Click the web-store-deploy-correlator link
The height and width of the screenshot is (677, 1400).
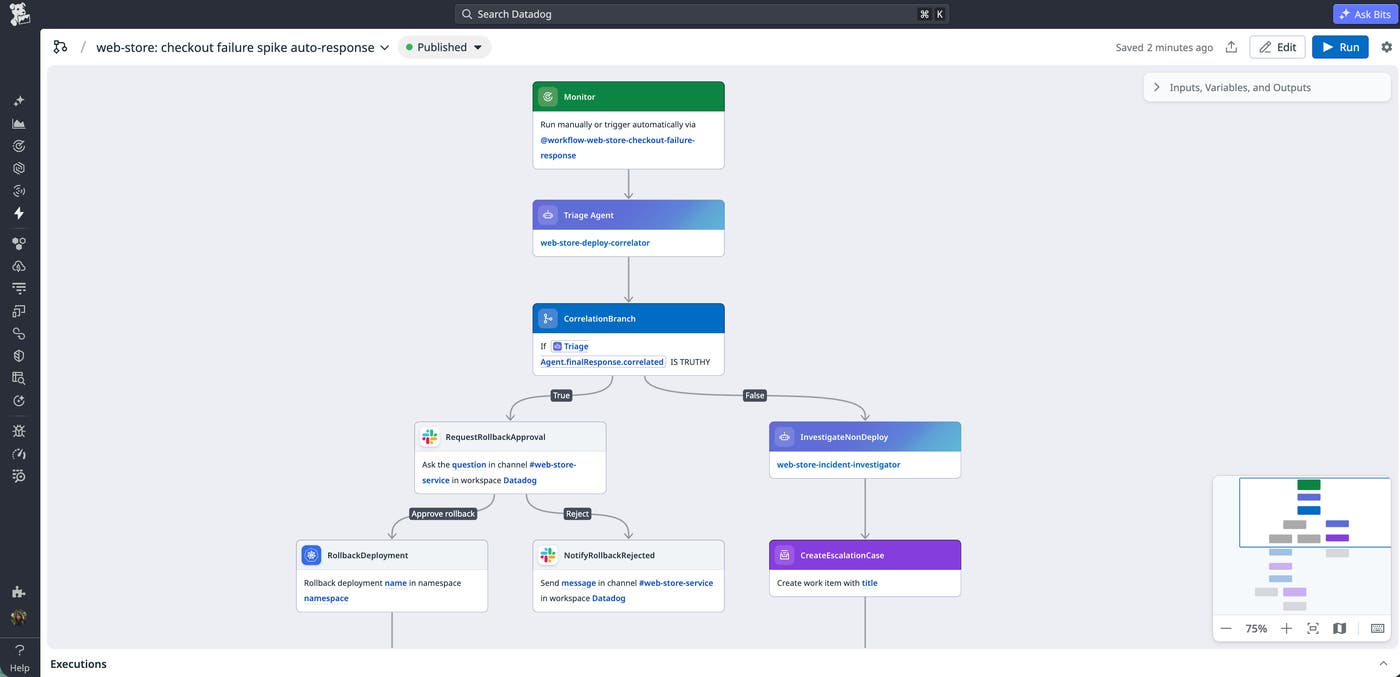(x=595, y=243)
